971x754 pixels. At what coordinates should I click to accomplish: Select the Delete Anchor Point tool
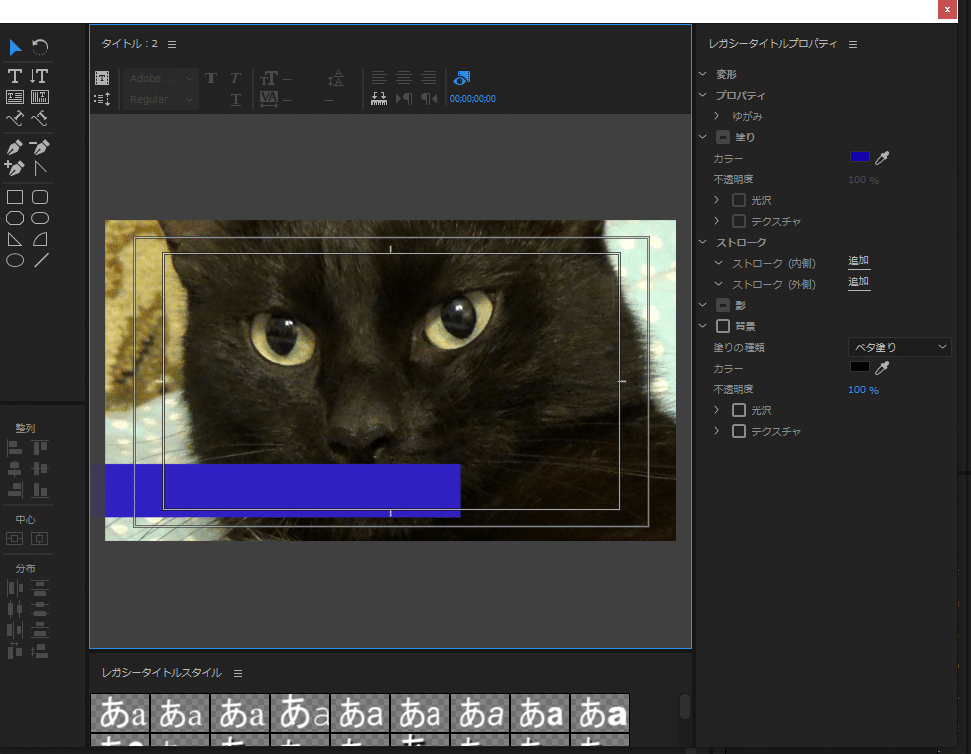tap(40, 147)
